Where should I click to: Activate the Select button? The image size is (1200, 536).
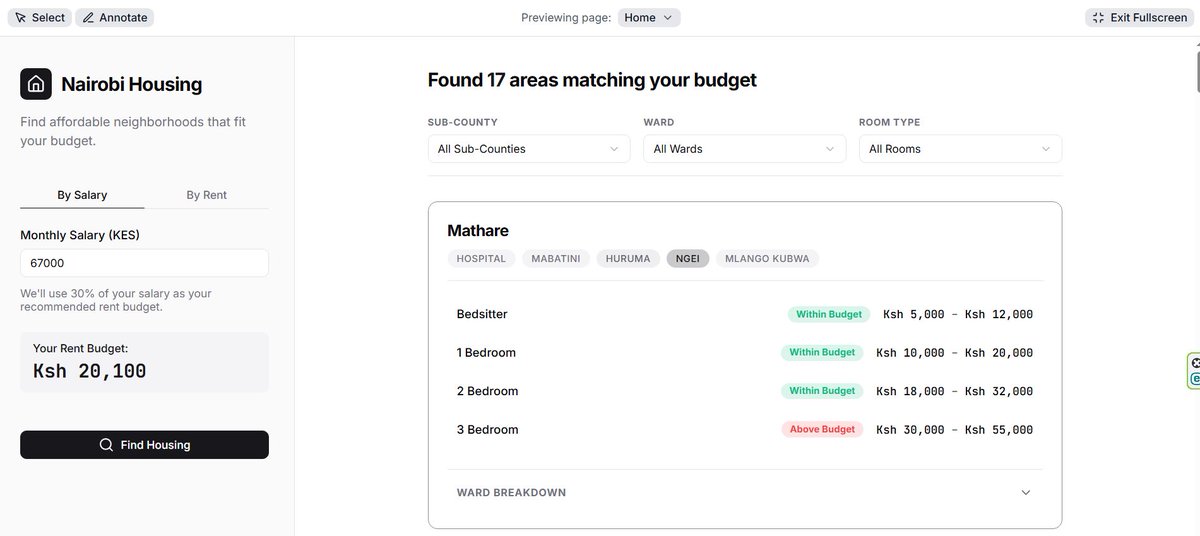39,18
